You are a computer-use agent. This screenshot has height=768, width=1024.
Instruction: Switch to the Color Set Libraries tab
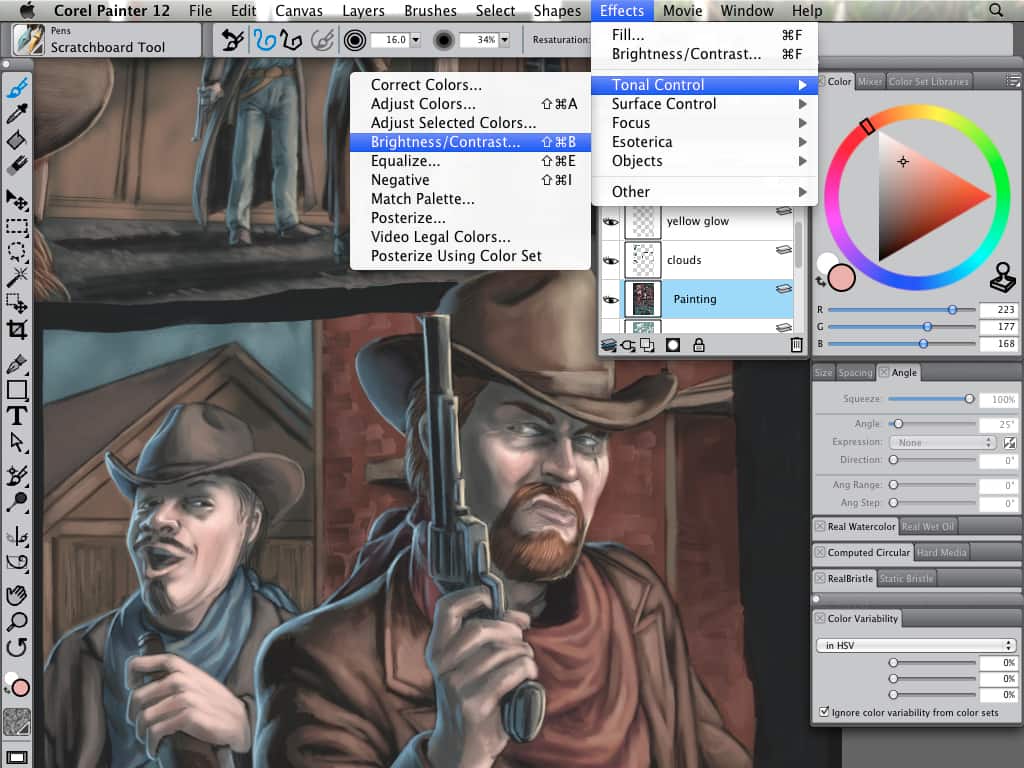tap(929, 82)
